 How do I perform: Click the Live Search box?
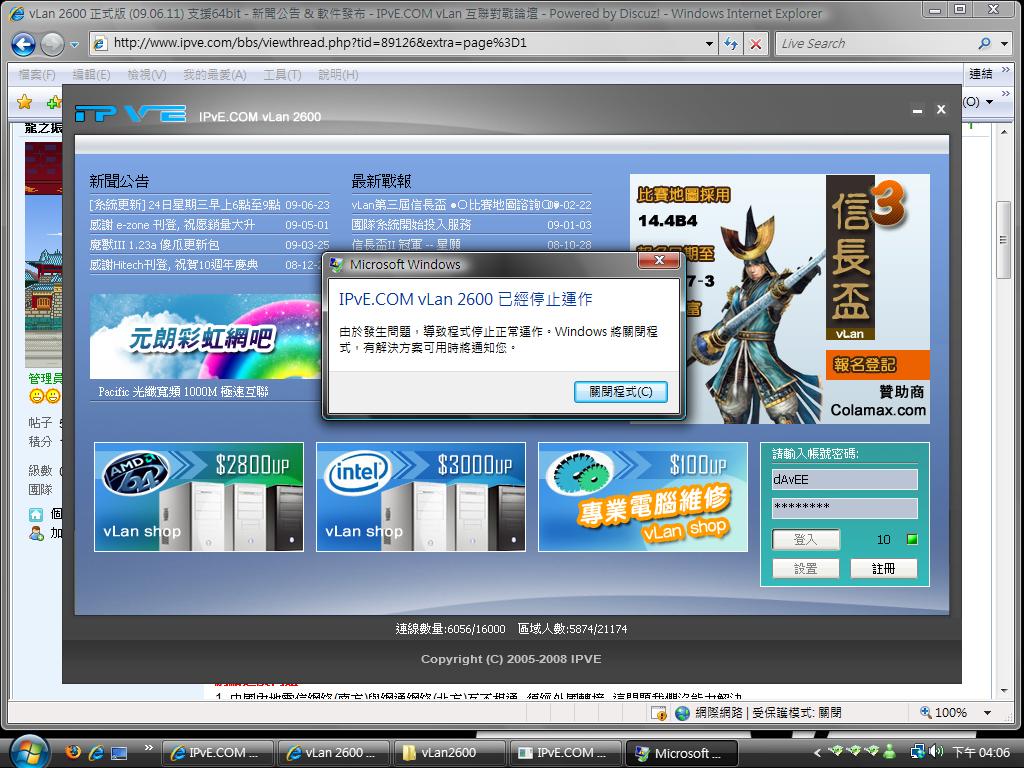(x=874, y=44)
